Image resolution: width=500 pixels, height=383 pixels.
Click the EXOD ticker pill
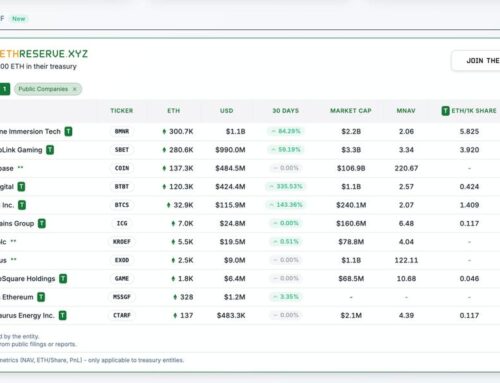[x=122, y=260]
